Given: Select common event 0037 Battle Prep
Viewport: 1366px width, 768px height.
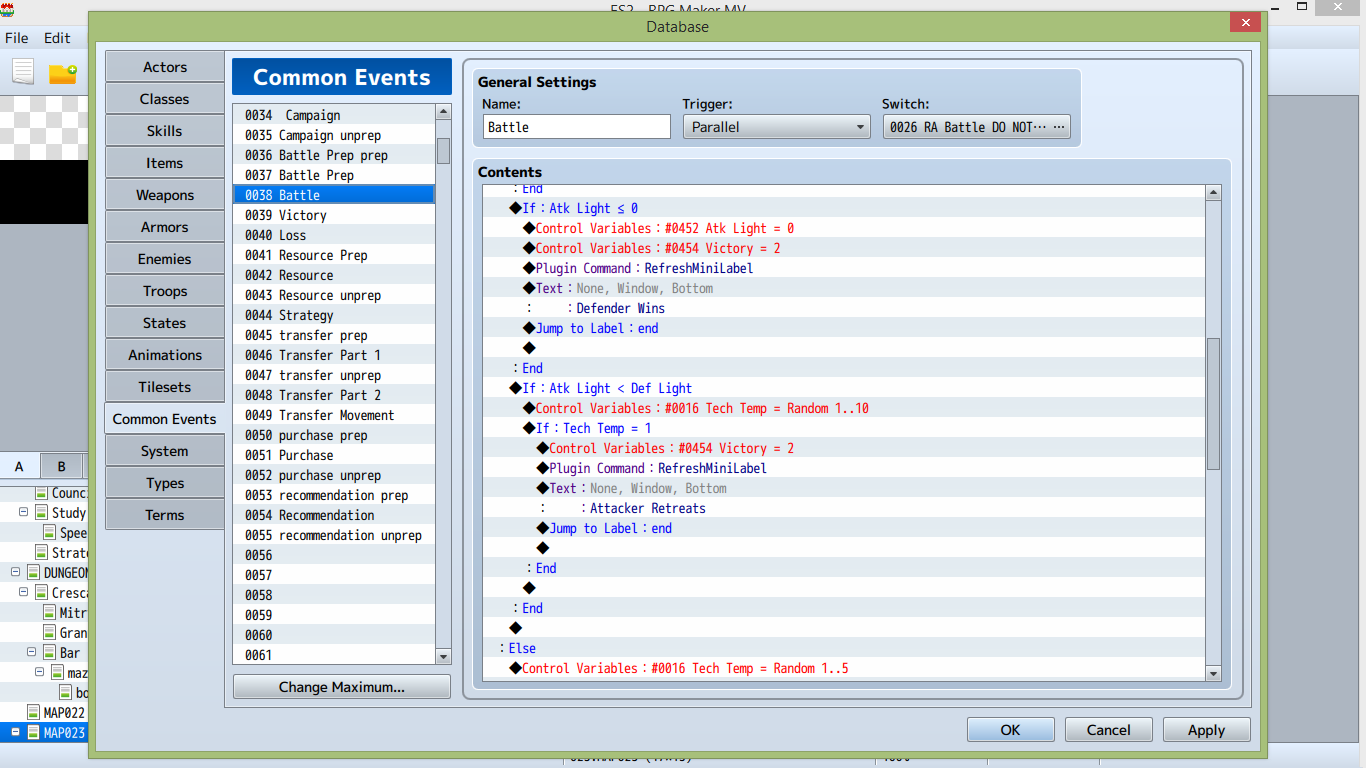Looking at the screenshot, I should tap(334, 175).
